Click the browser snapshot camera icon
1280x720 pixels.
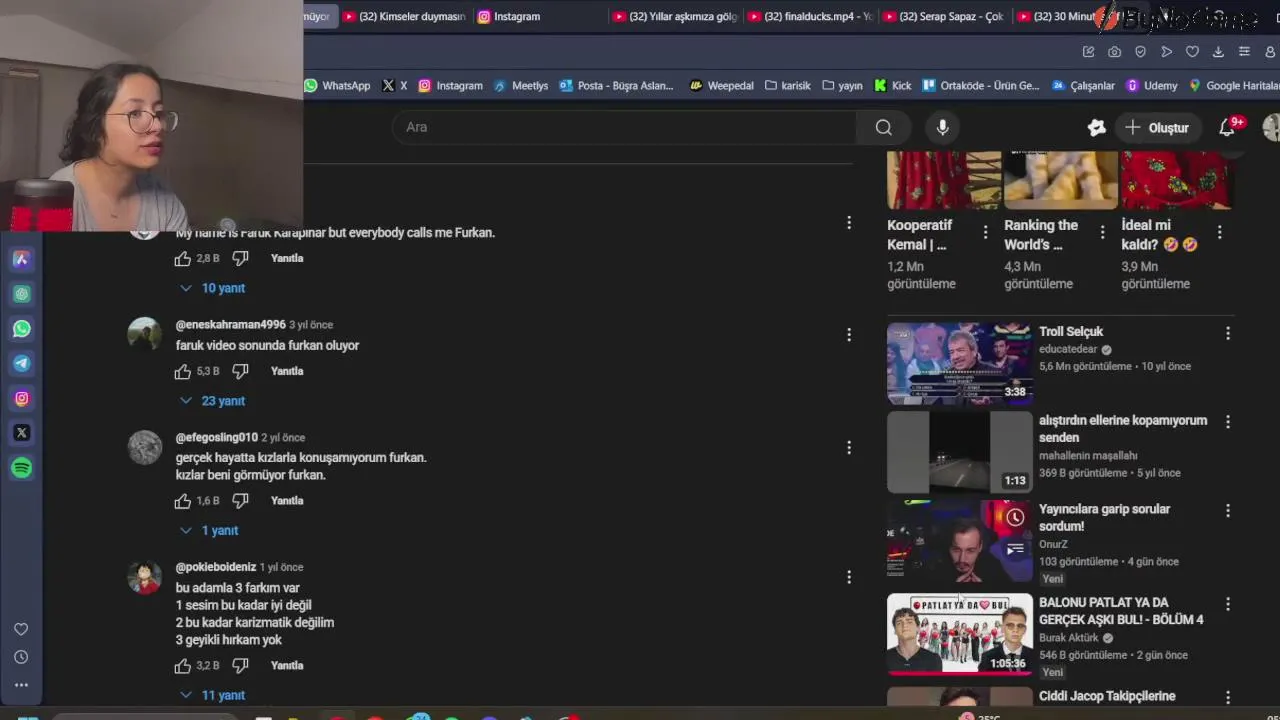coord(1114,52)
